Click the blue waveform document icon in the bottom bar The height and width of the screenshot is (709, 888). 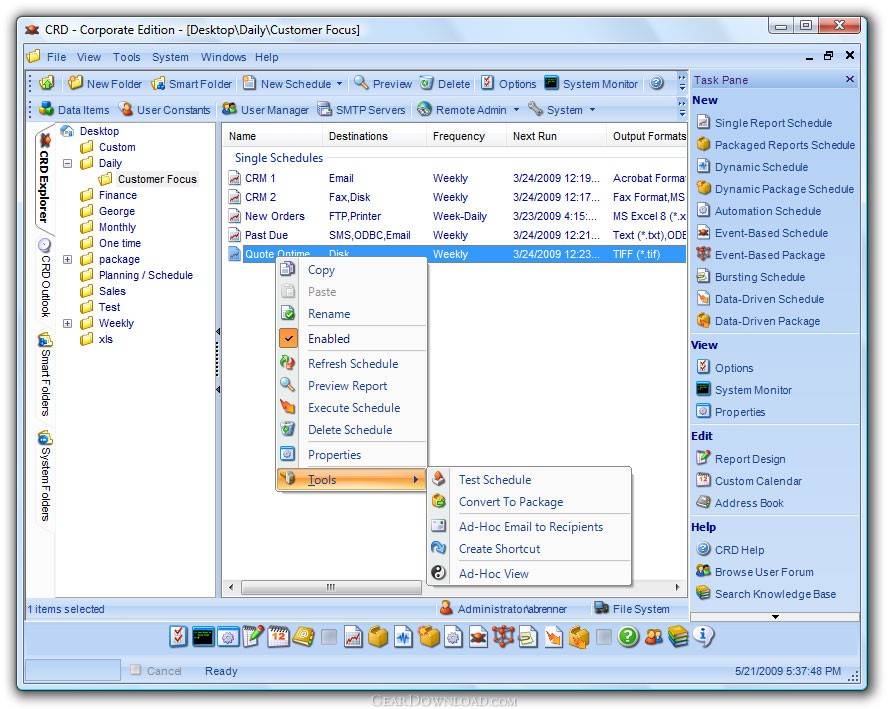pos(403,637)
